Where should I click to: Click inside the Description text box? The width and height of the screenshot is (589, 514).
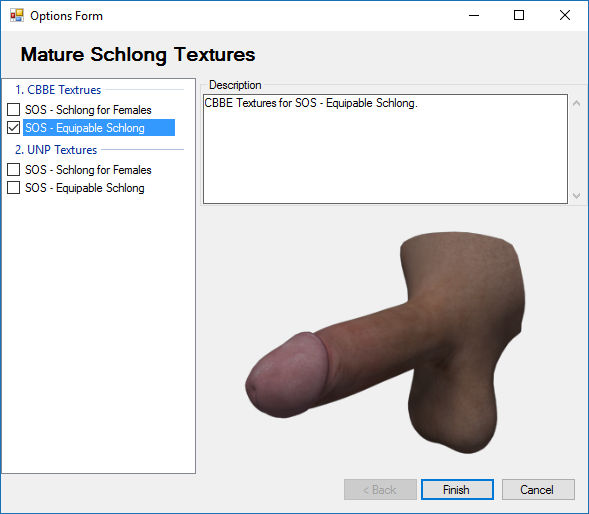tap(385, 149)
